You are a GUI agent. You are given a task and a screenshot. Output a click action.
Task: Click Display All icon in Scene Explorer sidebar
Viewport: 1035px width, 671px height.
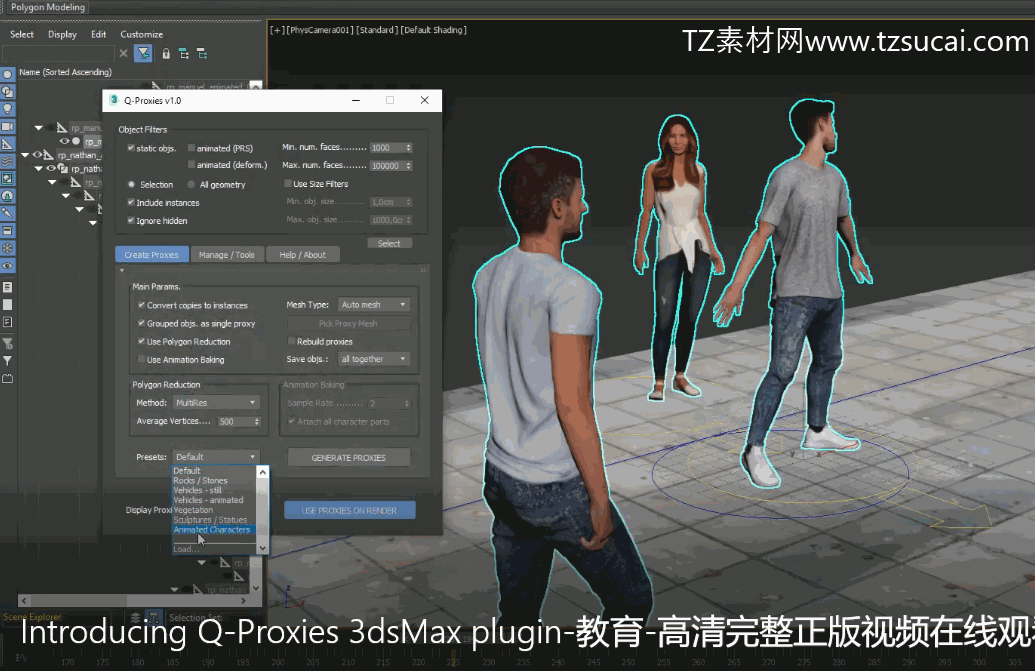[7, 287]
